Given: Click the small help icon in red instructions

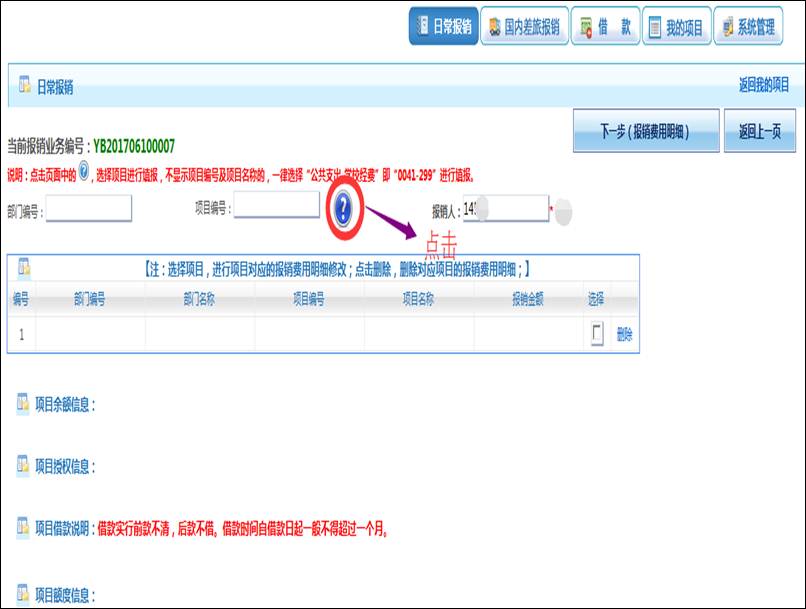Looking at the screenshot, I should click(84, 173).
